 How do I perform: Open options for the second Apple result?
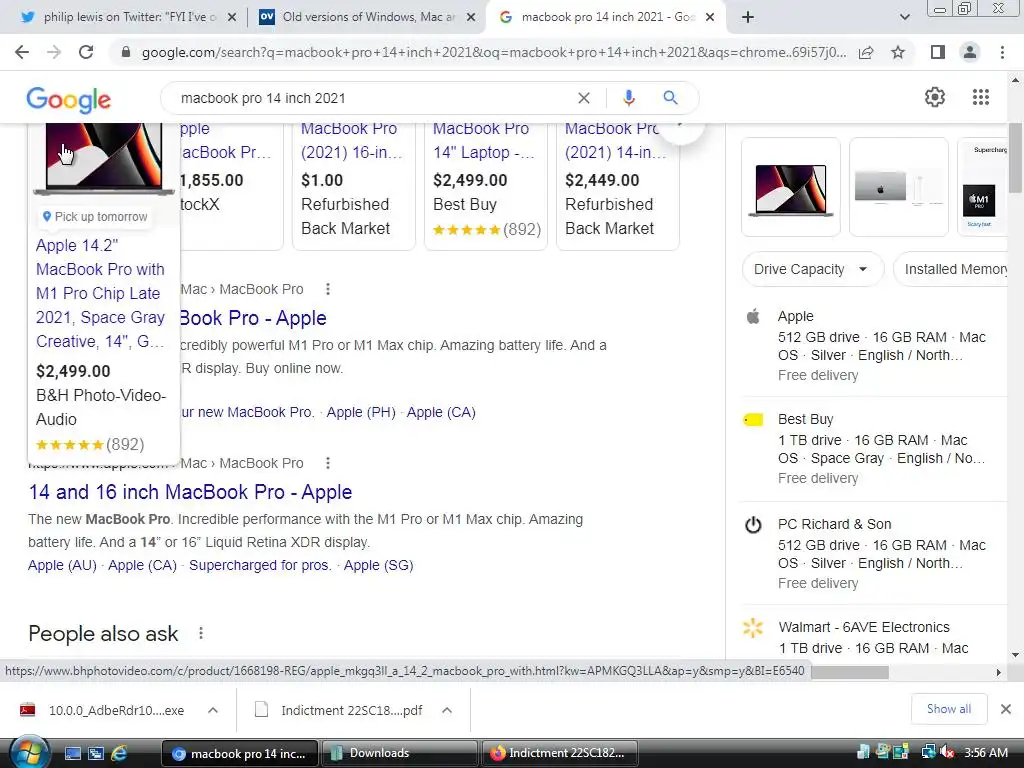pos(328,463)
